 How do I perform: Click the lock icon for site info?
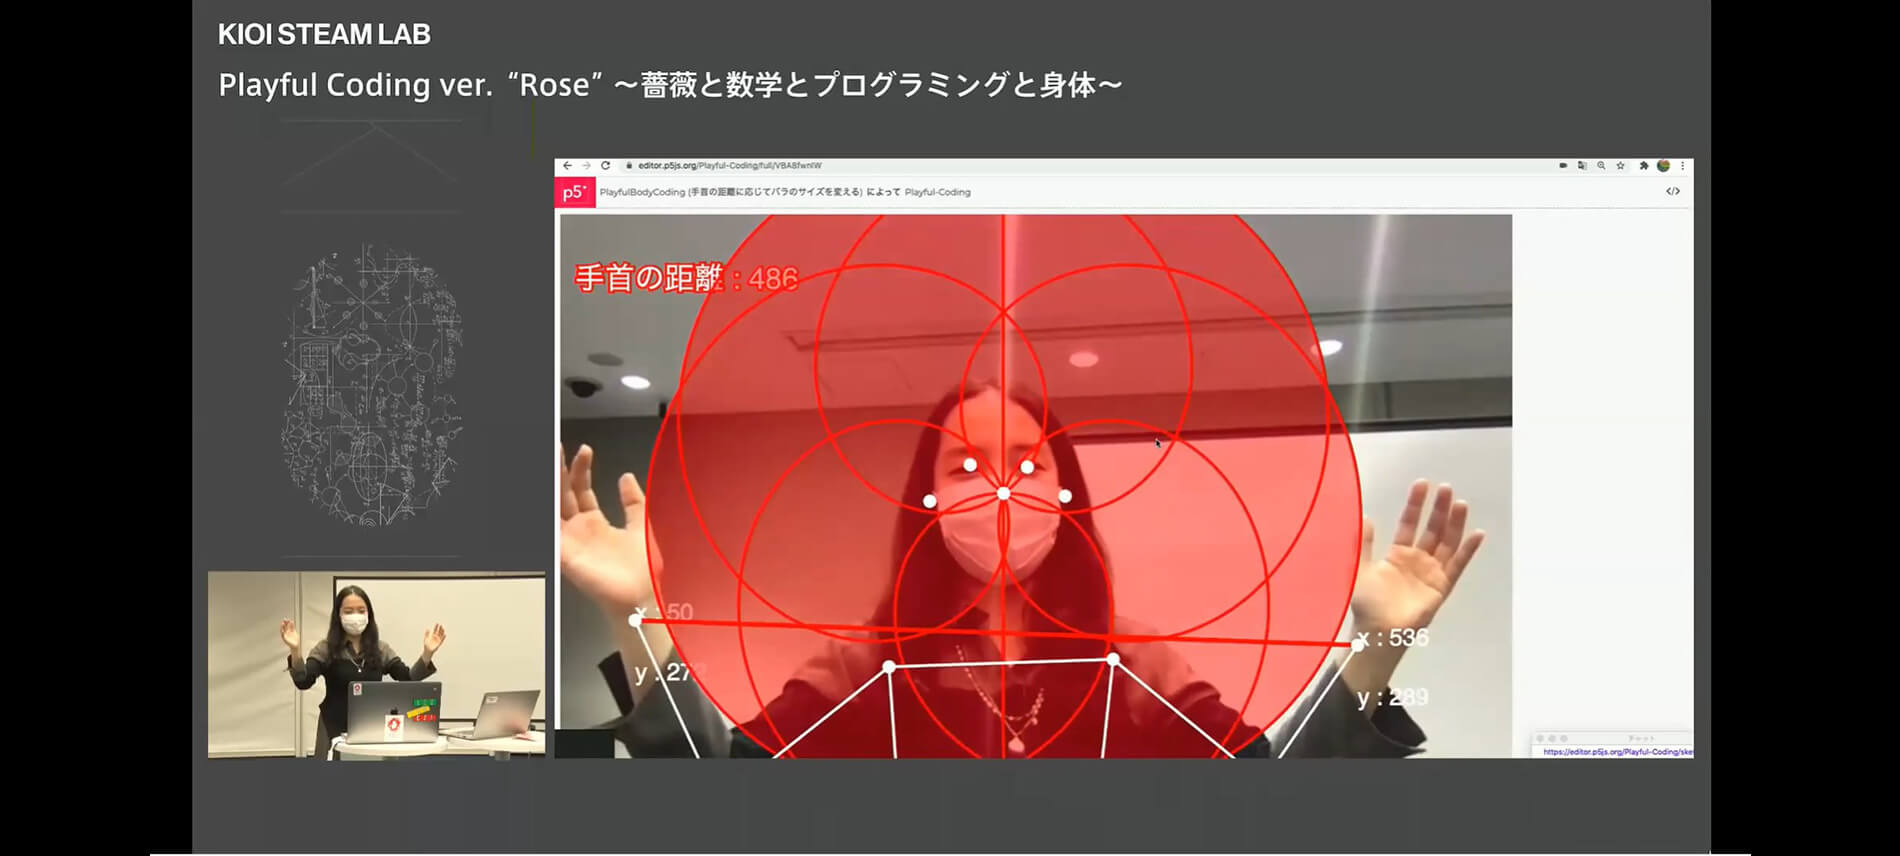tap(629, 166)
